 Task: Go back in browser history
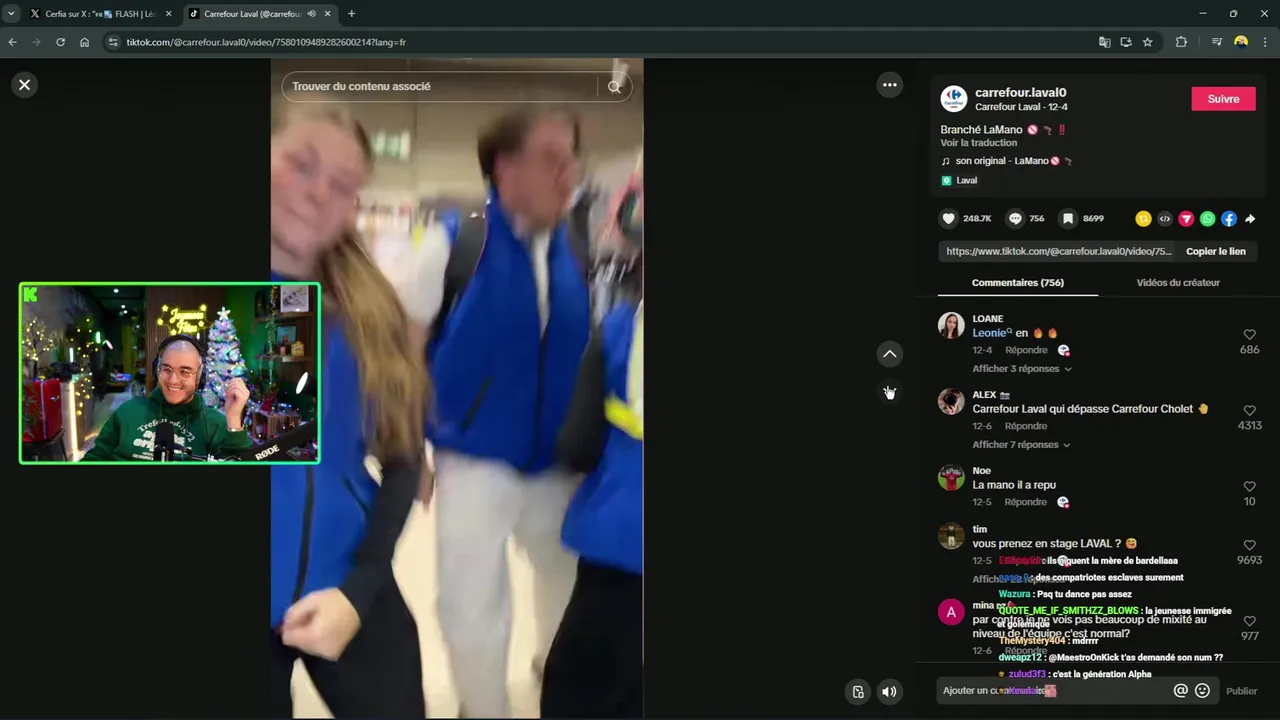(13, 42)
